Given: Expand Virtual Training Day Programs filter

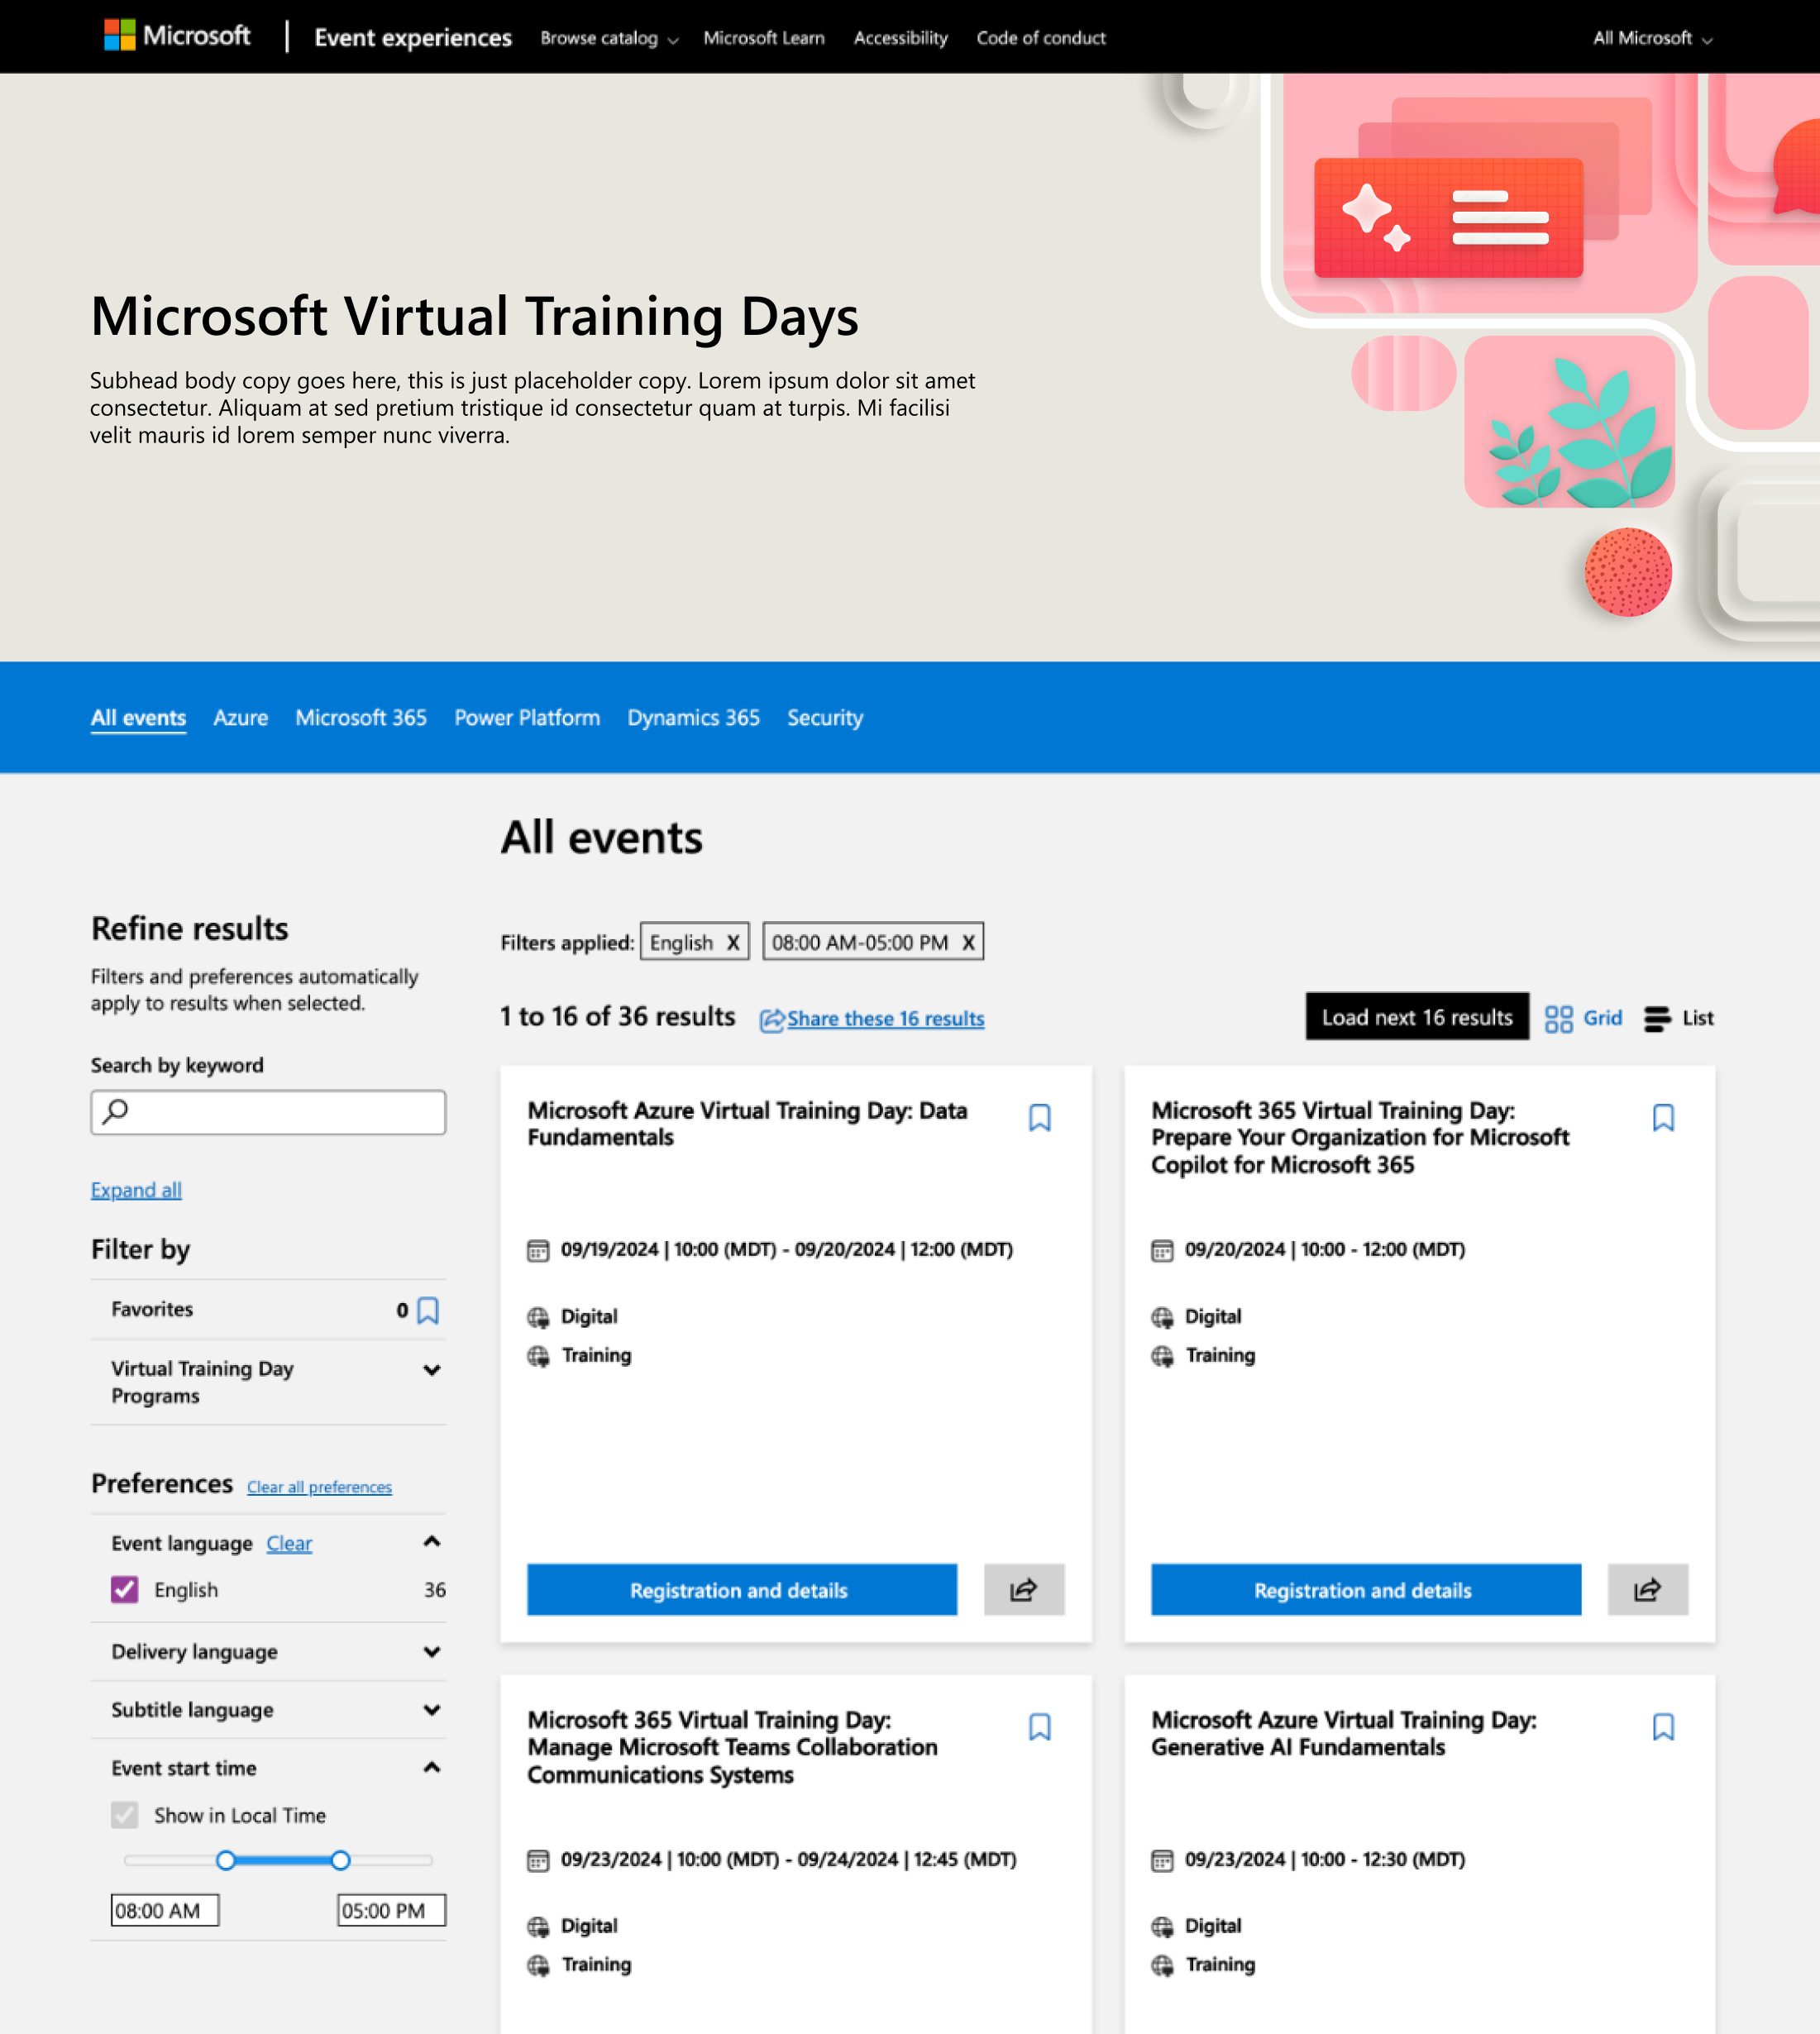Looking at the screenshot, I should click(x=432, y=1370).
